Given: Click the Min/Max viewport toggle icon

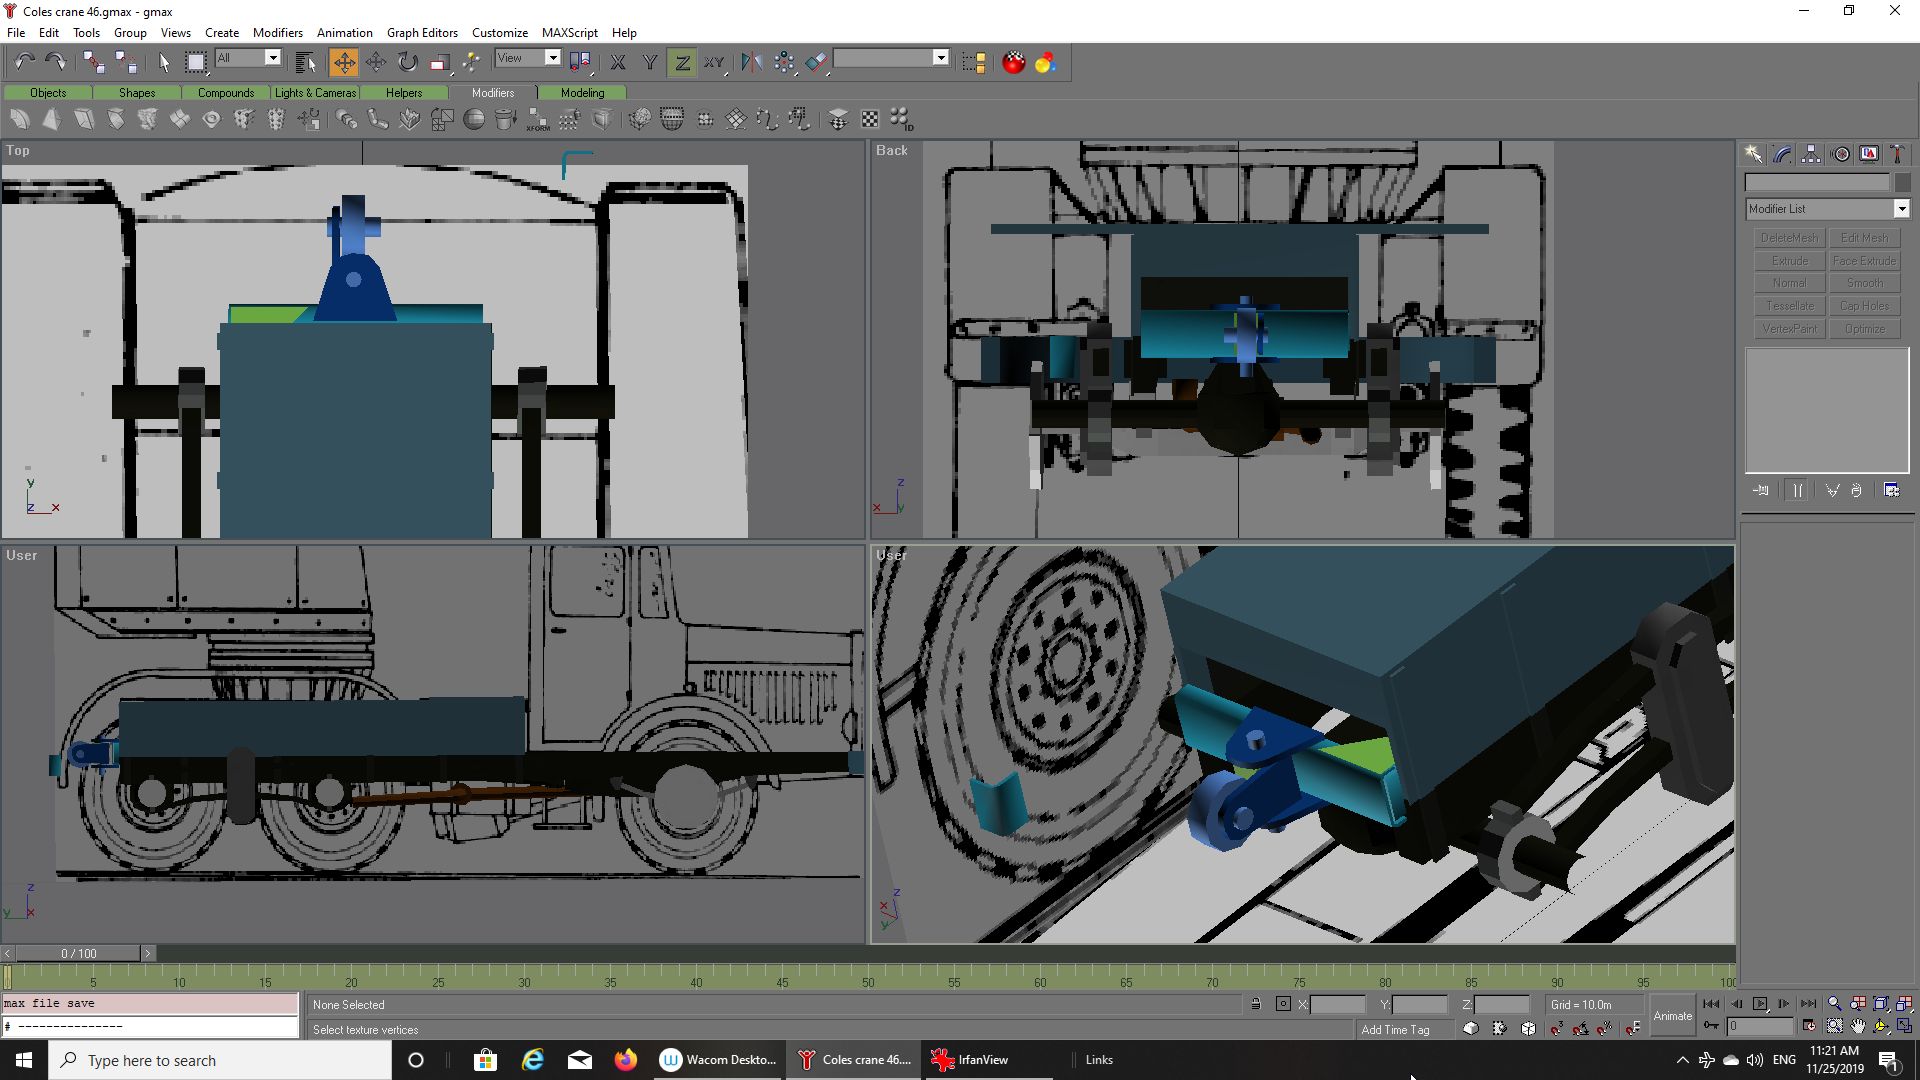Looking at the screenshot, I should pos(1904,1026).
